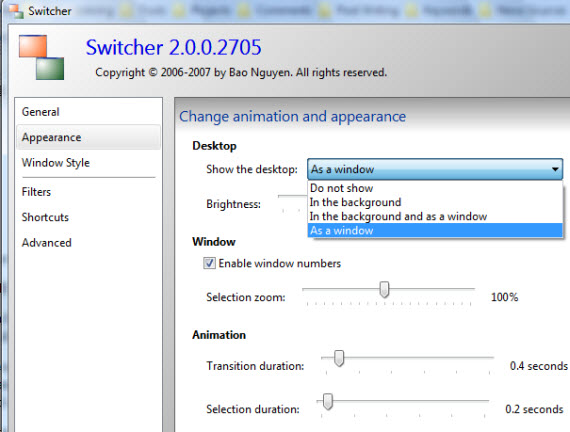
Task: Open the General settings page
Action: click(x=88, y=112)
